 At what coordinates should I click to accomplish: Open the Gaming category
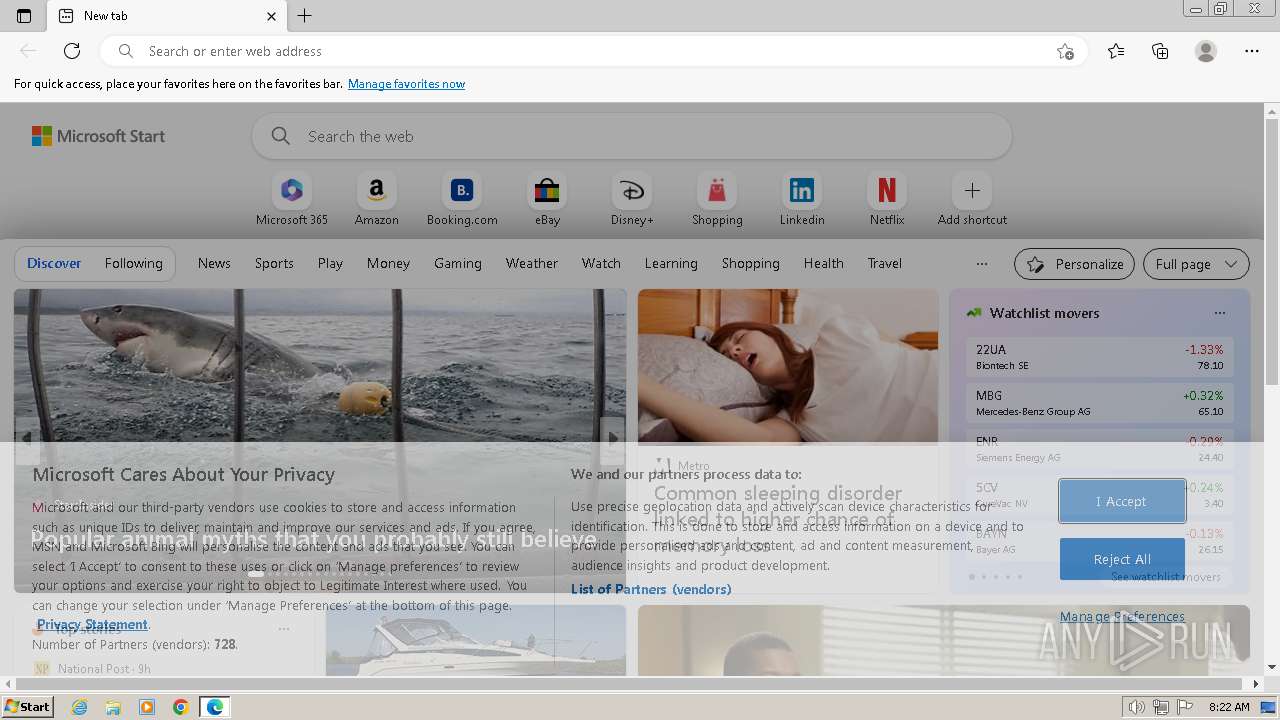coord(458,263)
